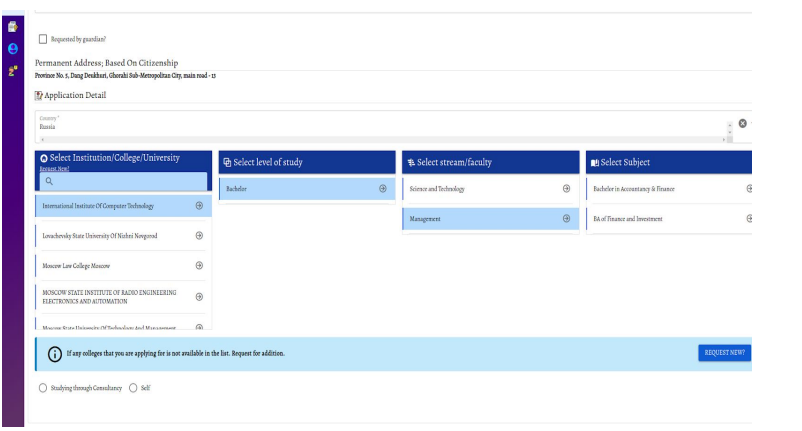
Task: Click the Request New link under institution header
Action: pyautogui.click(x=54, y=169)
